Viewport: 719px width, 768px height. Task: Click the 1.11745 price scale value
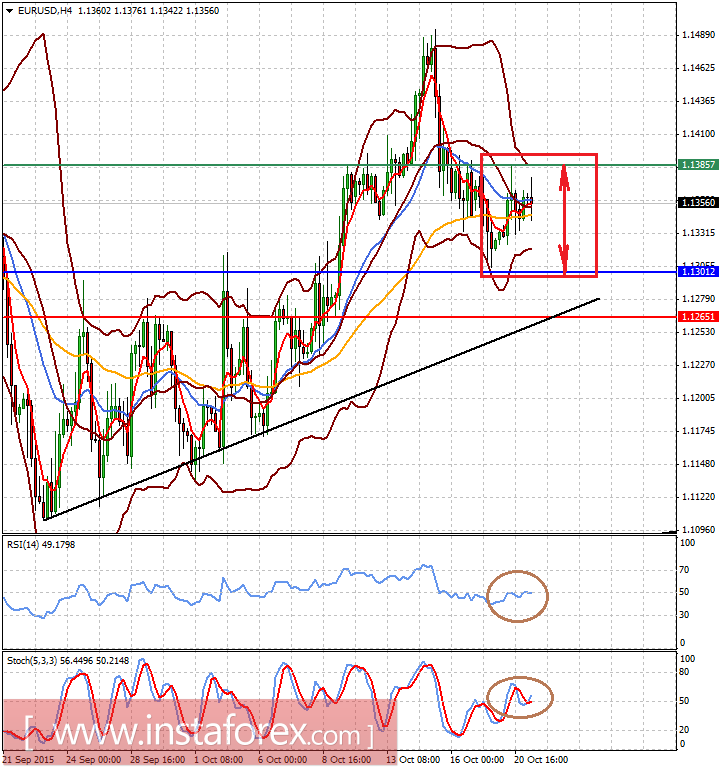[698, 431]
